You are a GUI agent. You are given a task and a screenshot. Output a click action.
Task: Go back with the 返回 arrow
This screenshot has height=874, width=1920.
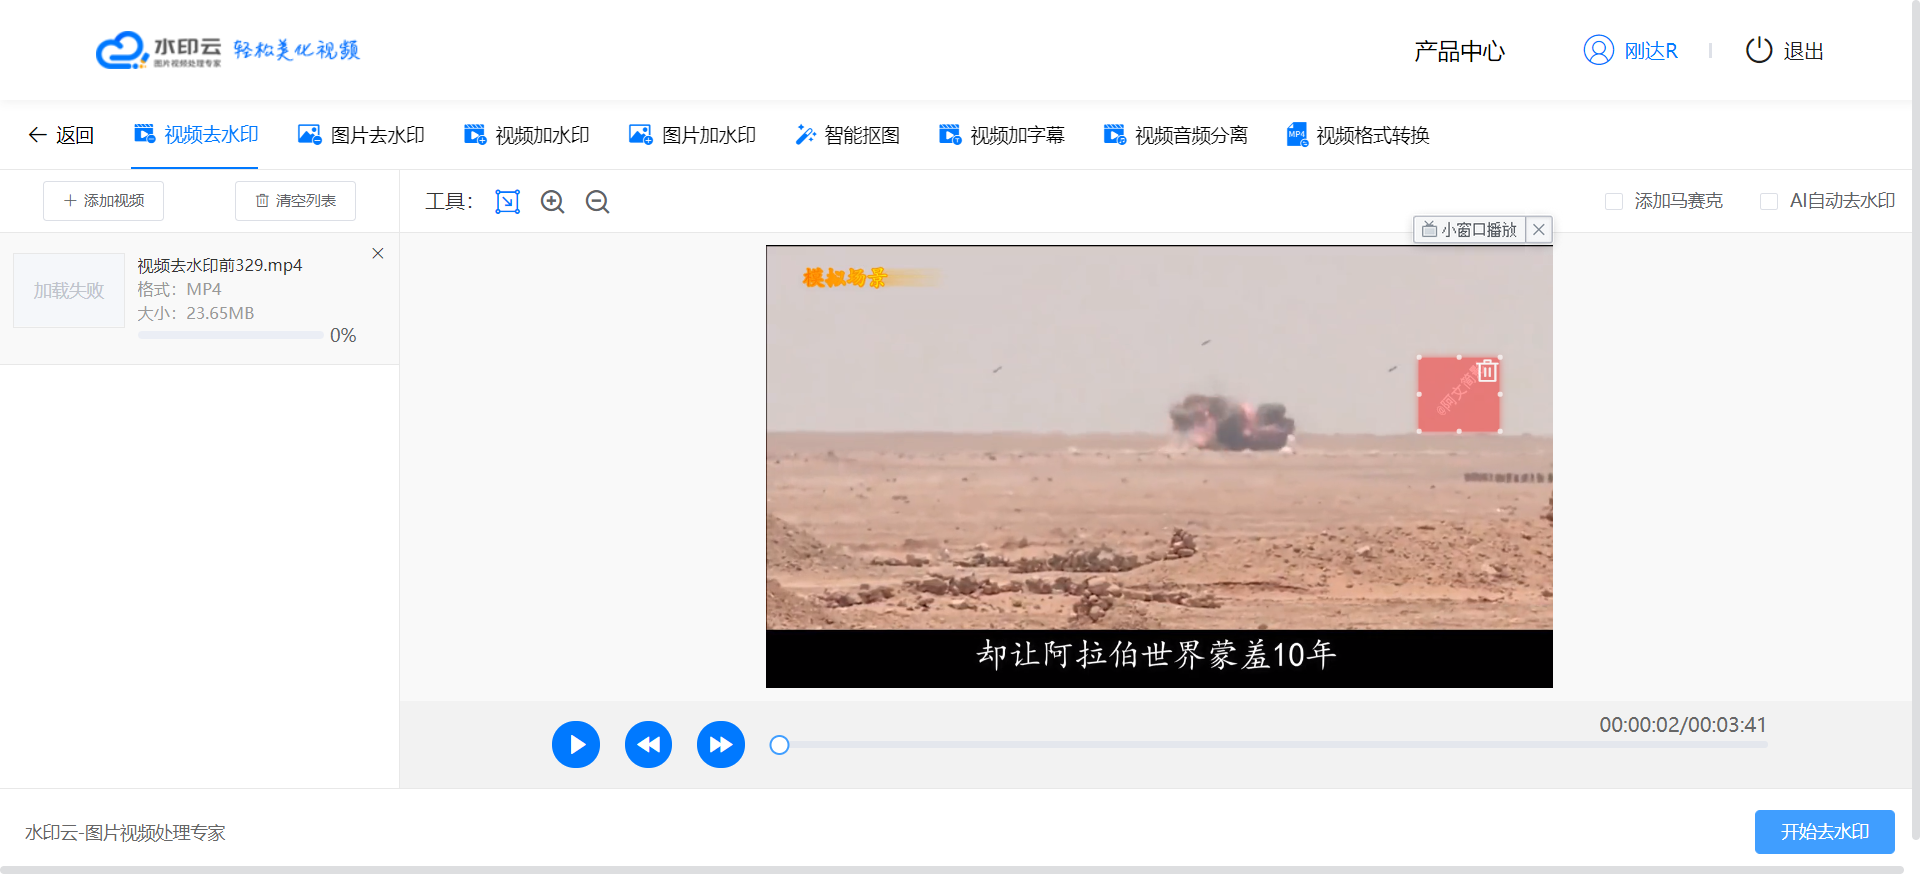pyautogui.click(x=61, y=135)
